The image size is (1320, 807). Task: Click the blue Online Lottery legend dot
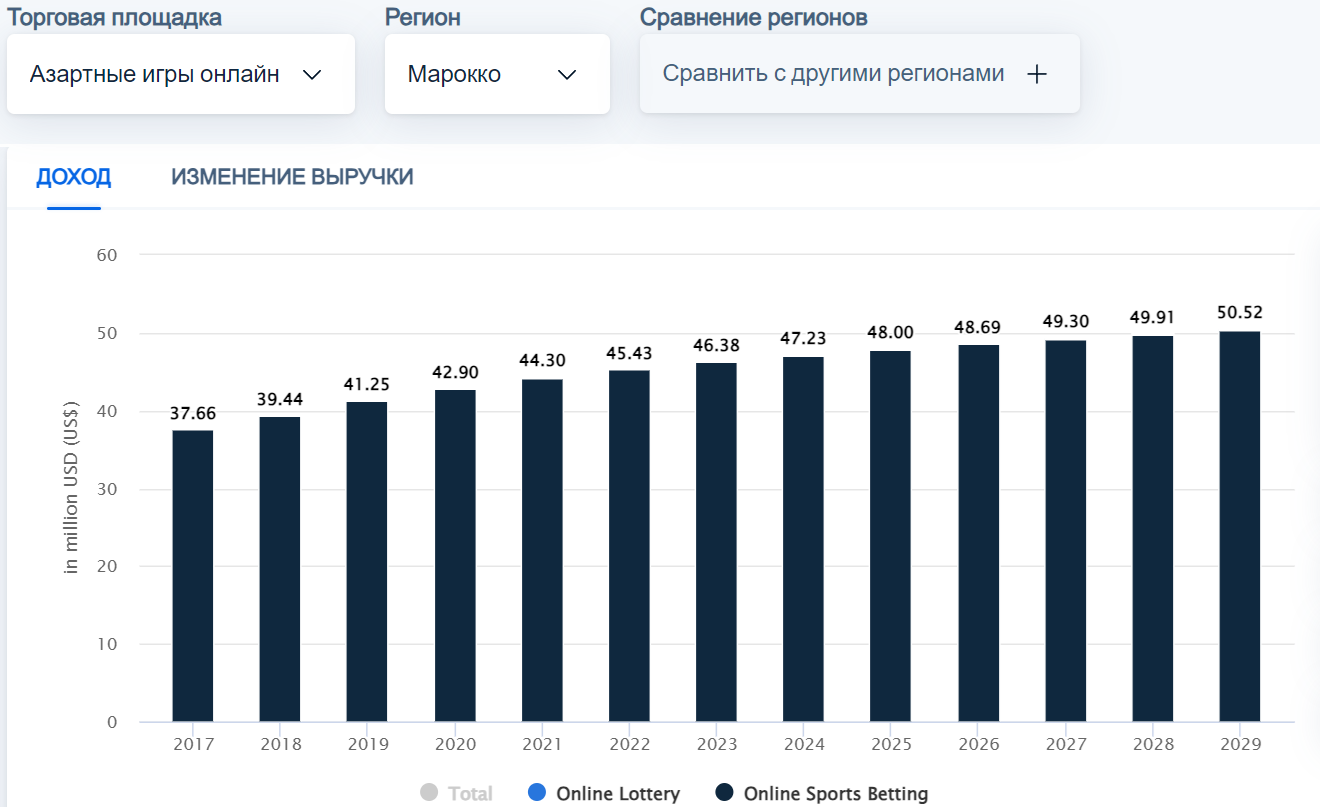537,793
